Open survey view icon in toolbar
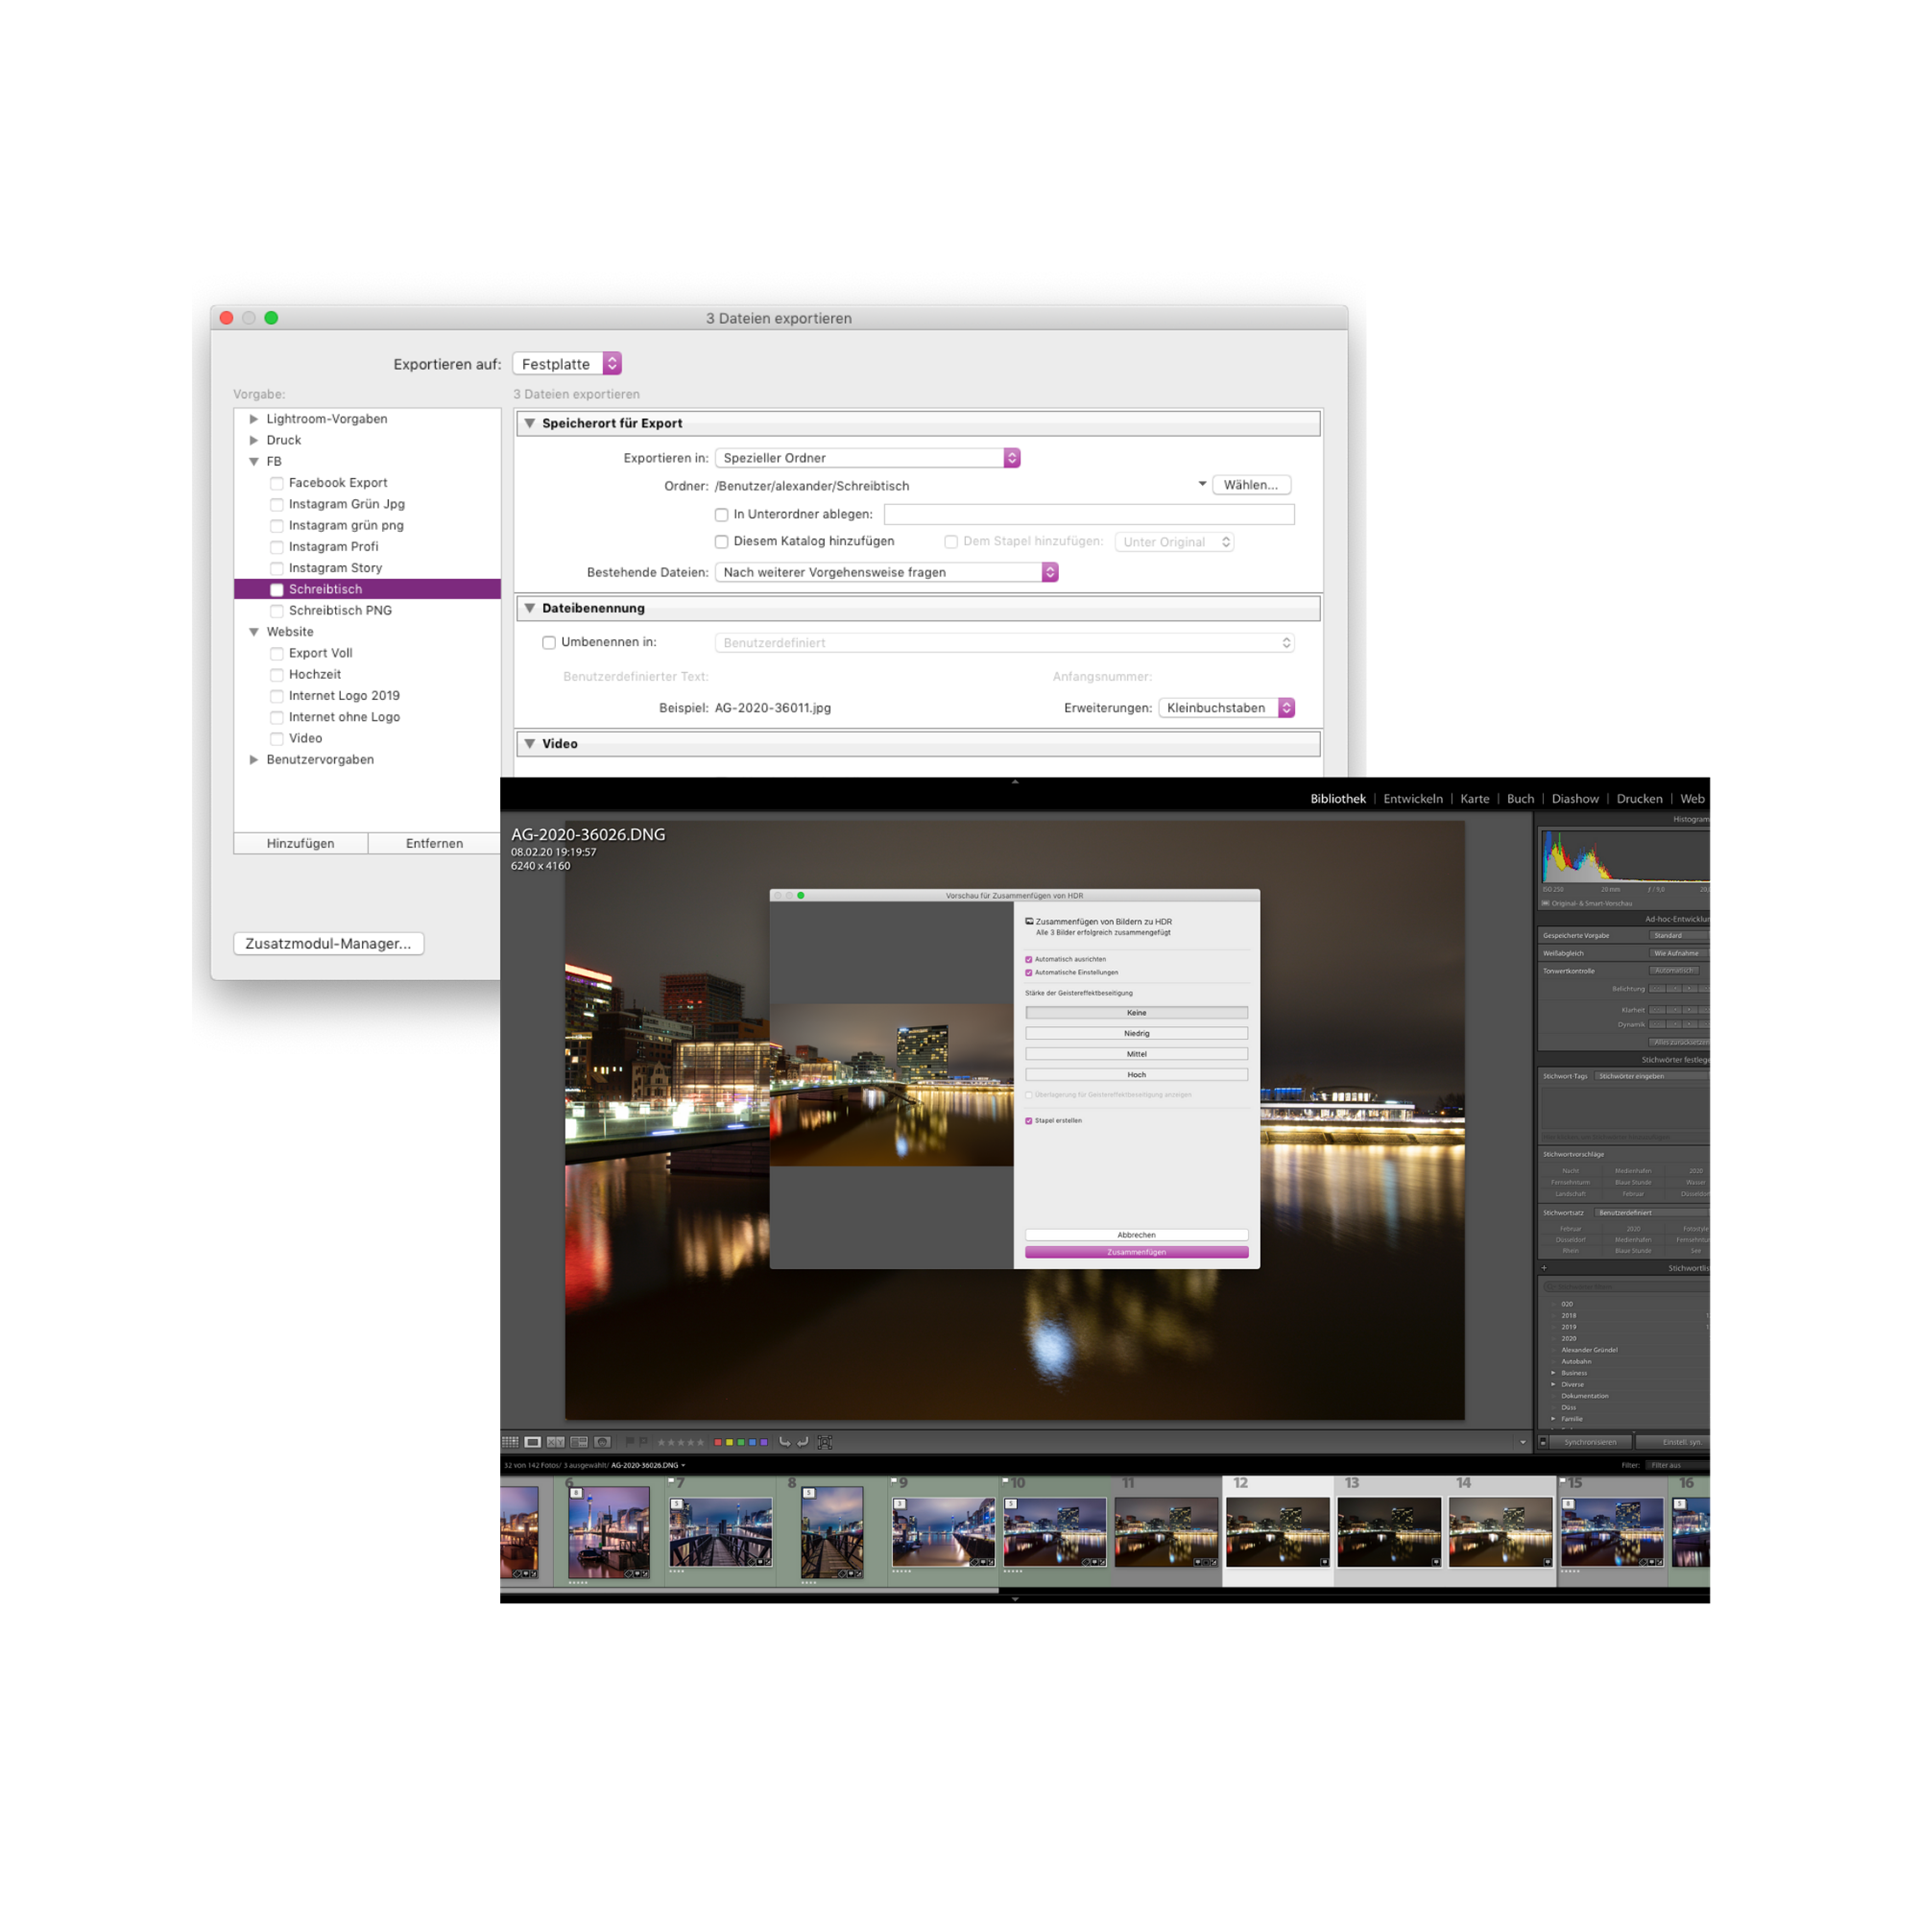 pyautogui.click(x=578, y=1442)
